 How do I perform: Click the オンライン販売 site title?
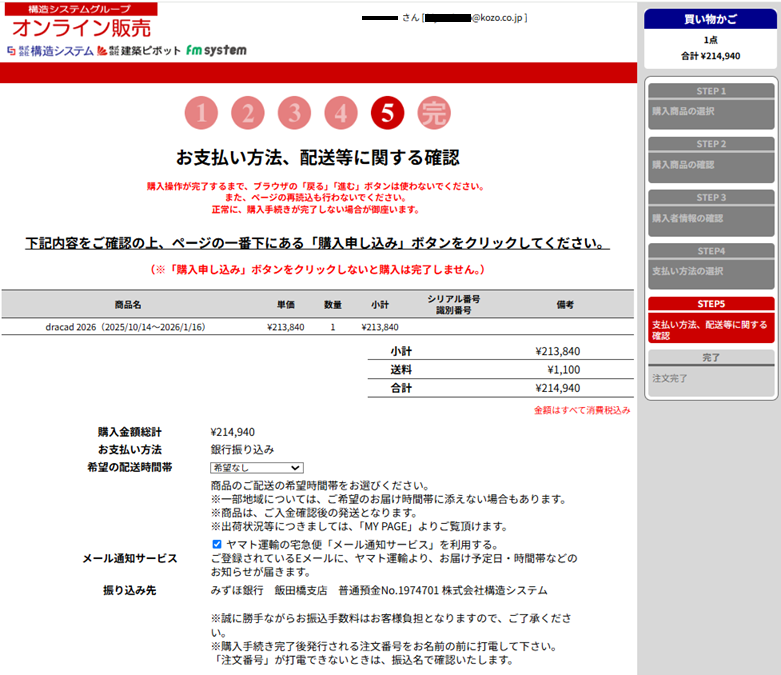pyautogui.click(x=82, y=28)
